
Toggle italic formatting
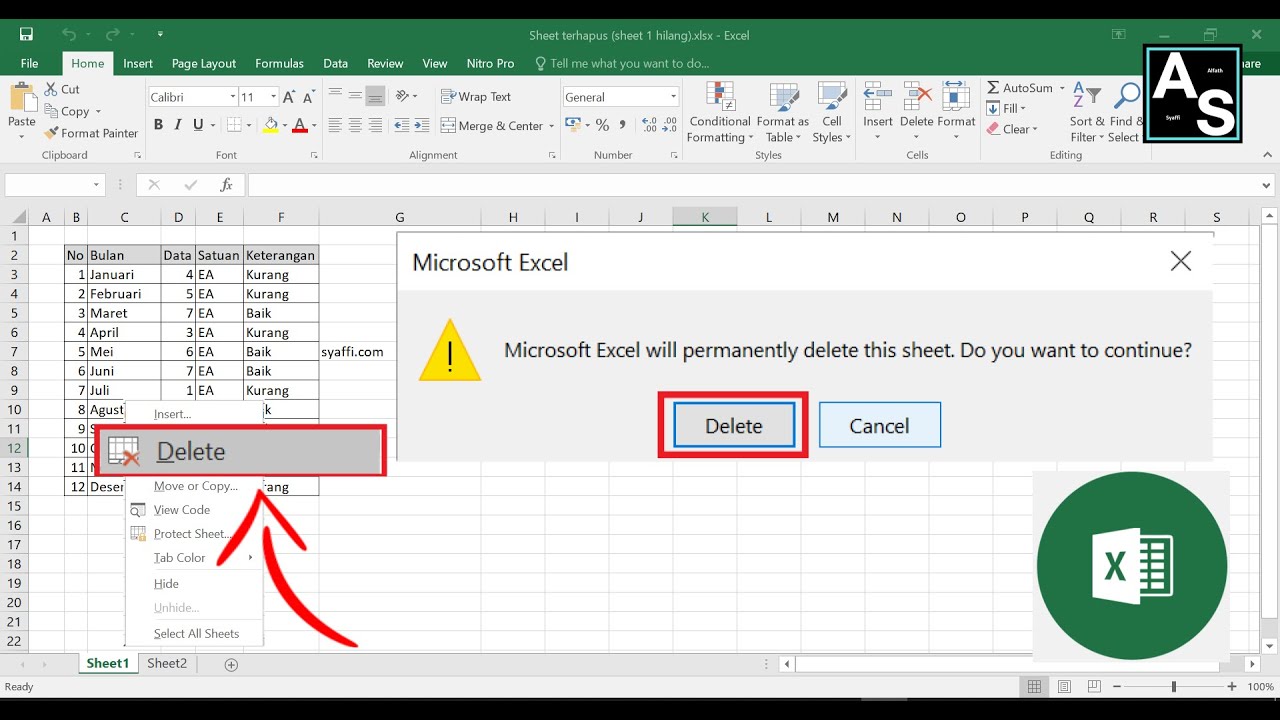coord(178,126)
